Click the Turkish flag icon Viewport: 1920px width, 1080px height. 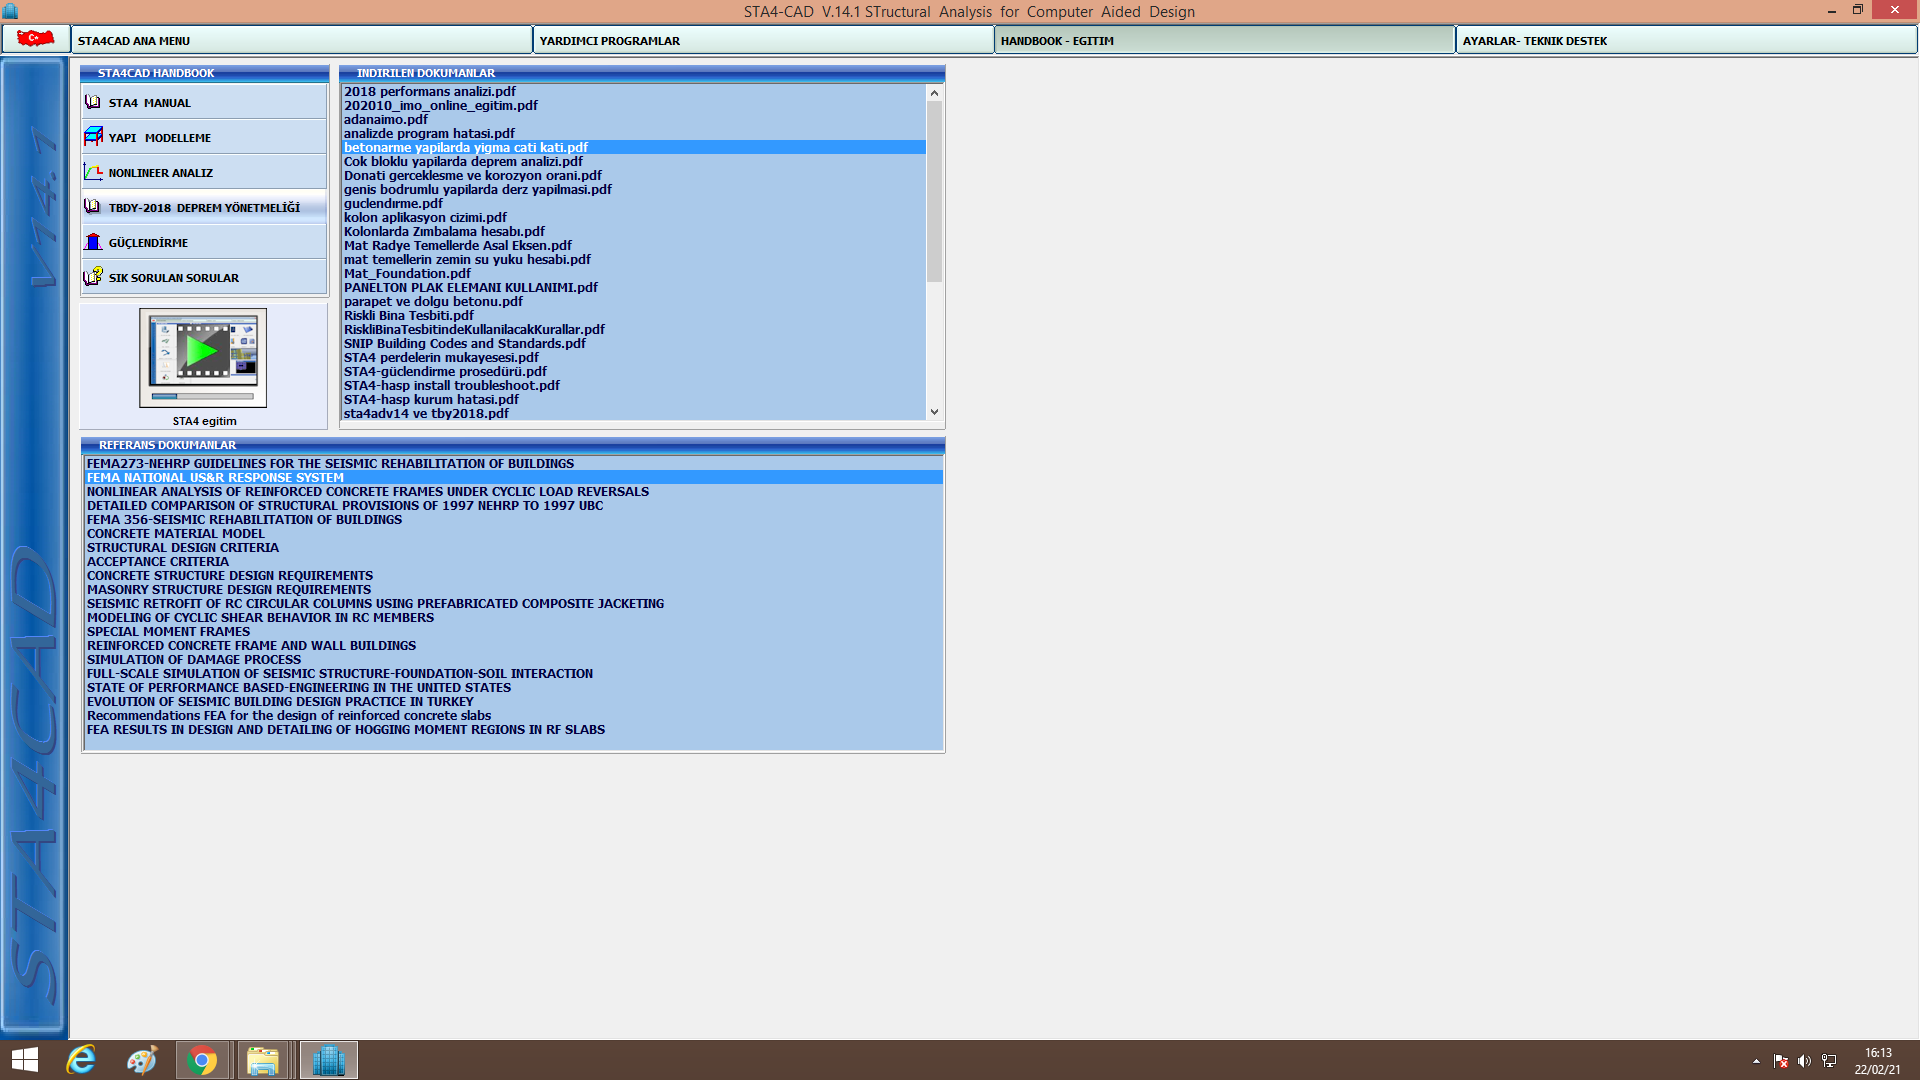[35, 39]
